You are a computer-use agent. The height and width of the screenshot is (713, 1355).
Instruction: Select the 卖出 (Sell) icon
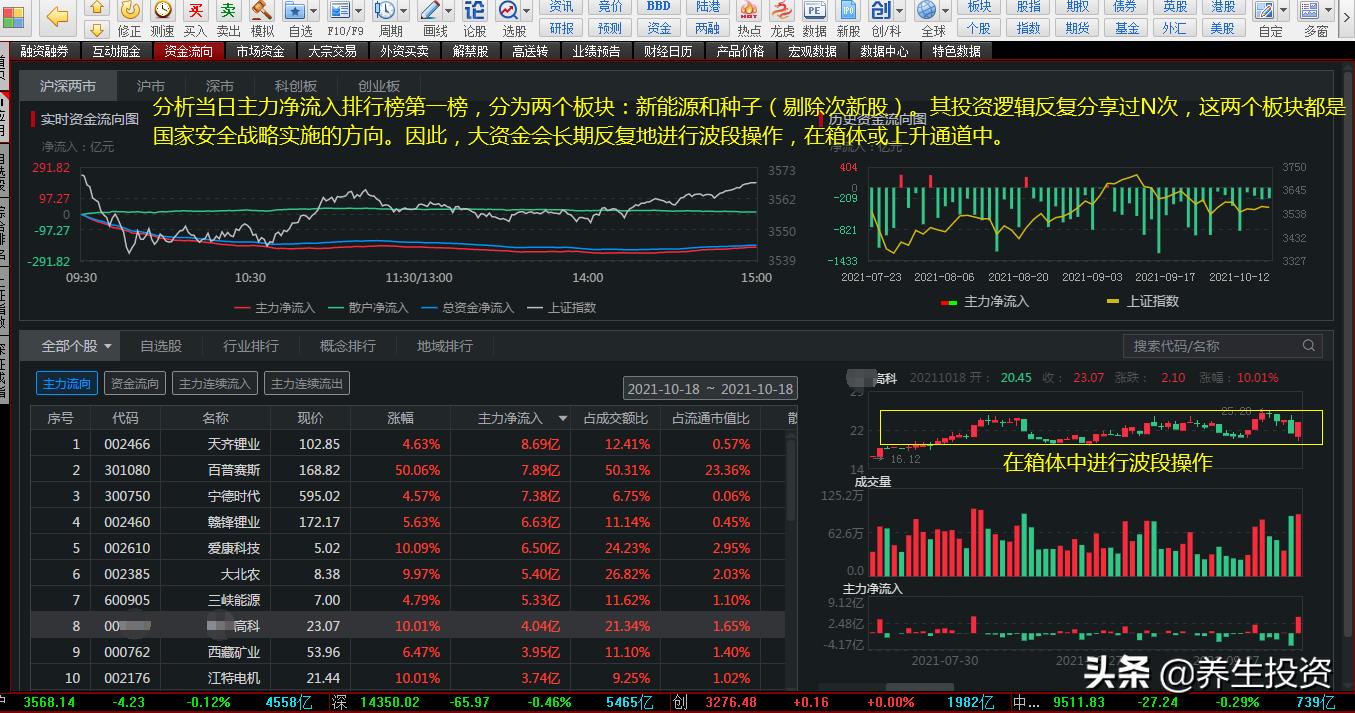229,13
